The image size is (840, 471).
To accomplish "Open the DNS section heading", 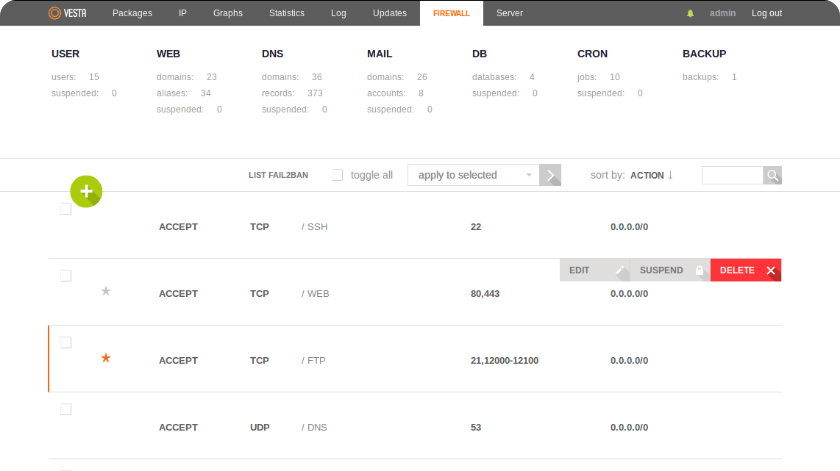I will 272,54.
